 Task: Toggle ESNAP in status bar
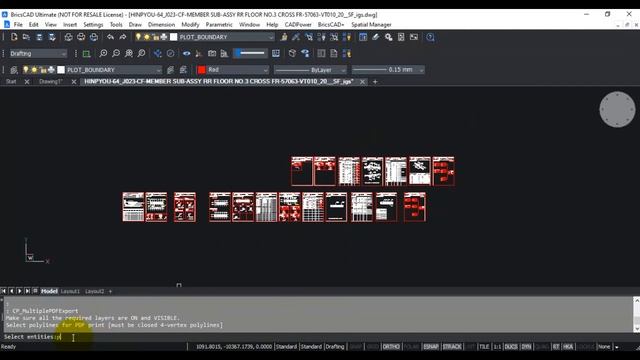(431, 347)
